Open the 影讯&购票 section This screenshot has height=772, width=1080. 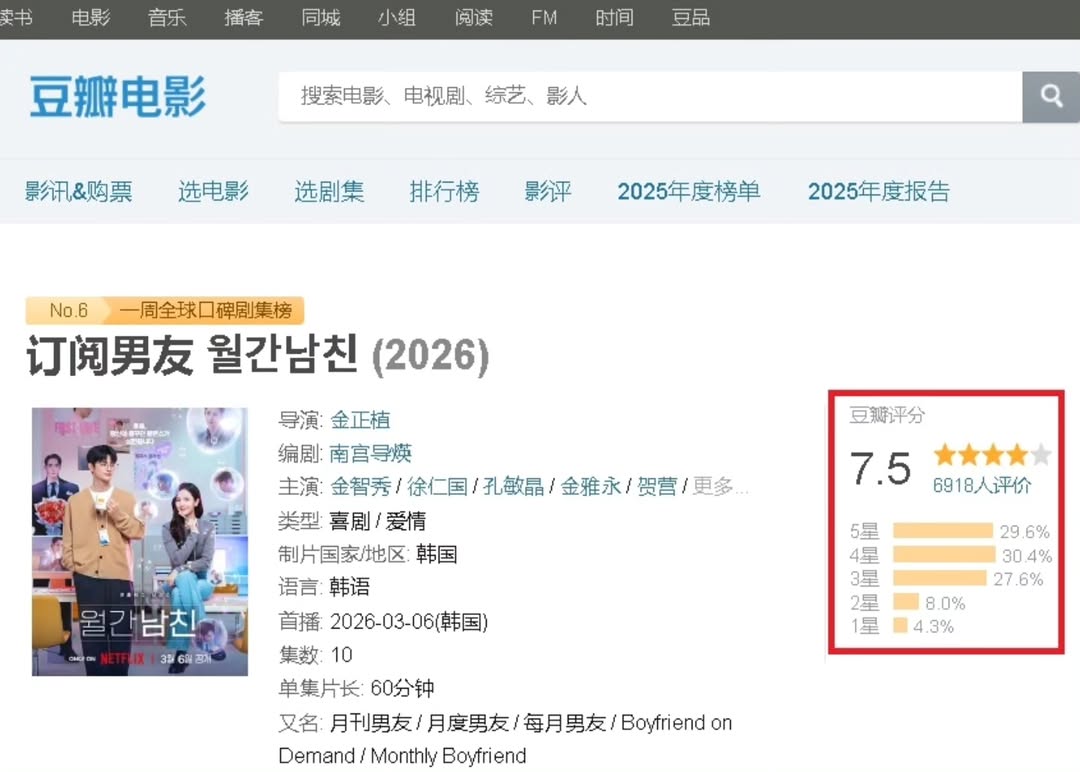(79, 191)
